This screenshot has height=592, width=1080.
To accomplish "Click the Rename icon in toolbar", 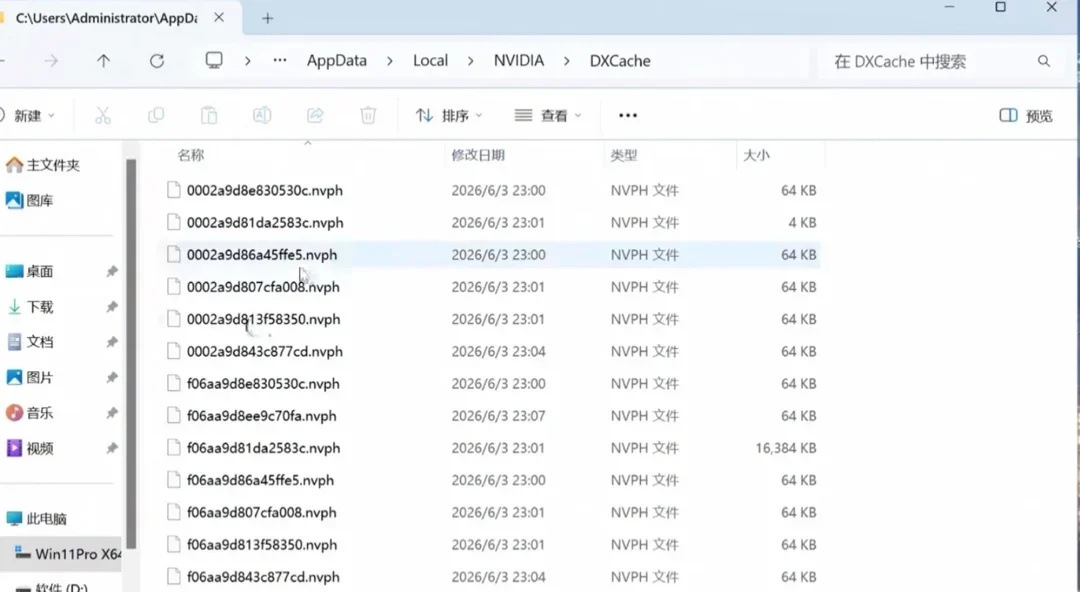I will [262, 115].
